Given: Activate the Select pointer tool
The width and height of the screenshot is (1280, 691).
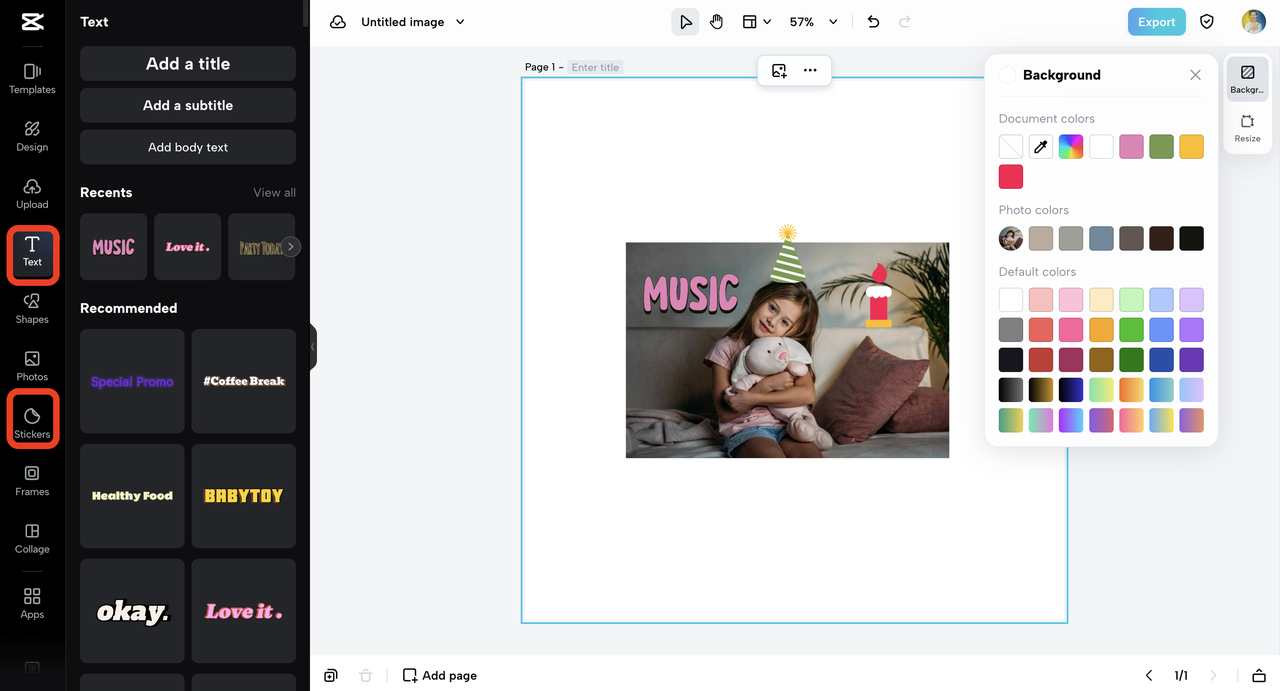Looking at the screenshot, I should coord(685,22).
